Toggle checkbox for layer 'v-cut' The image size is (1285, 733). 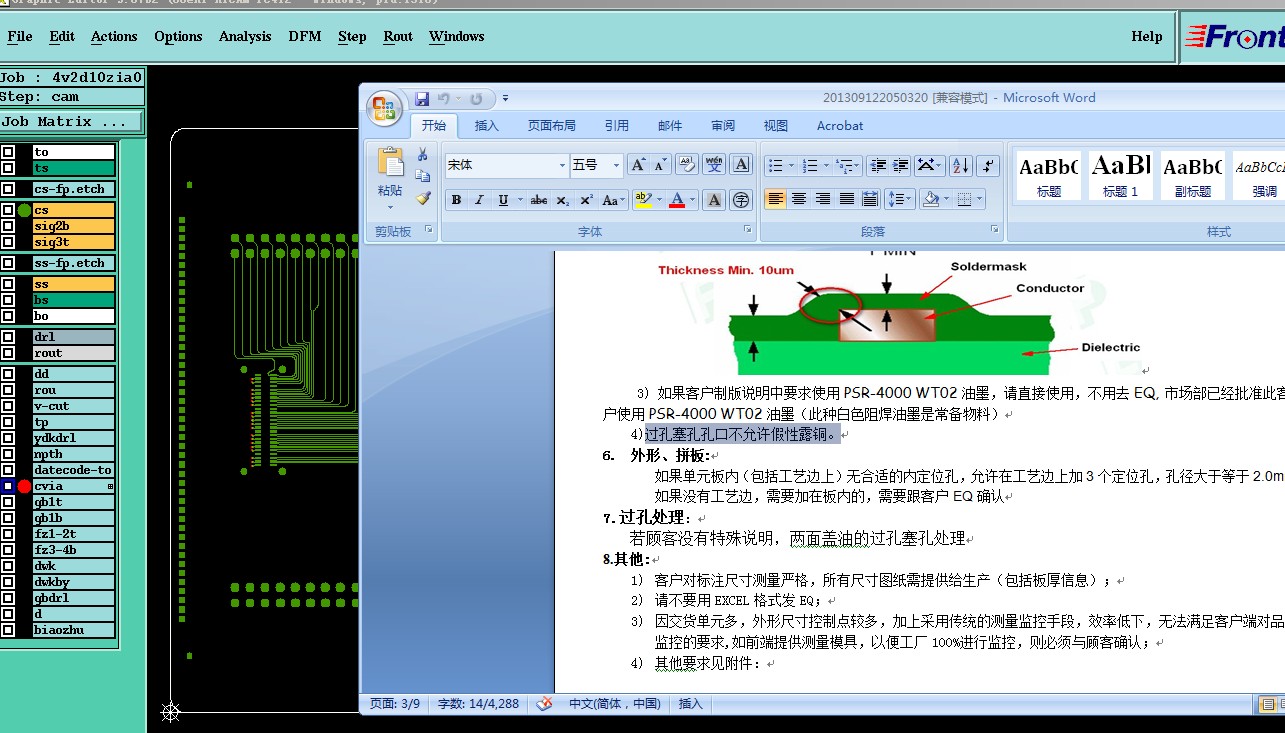(8, 406)
